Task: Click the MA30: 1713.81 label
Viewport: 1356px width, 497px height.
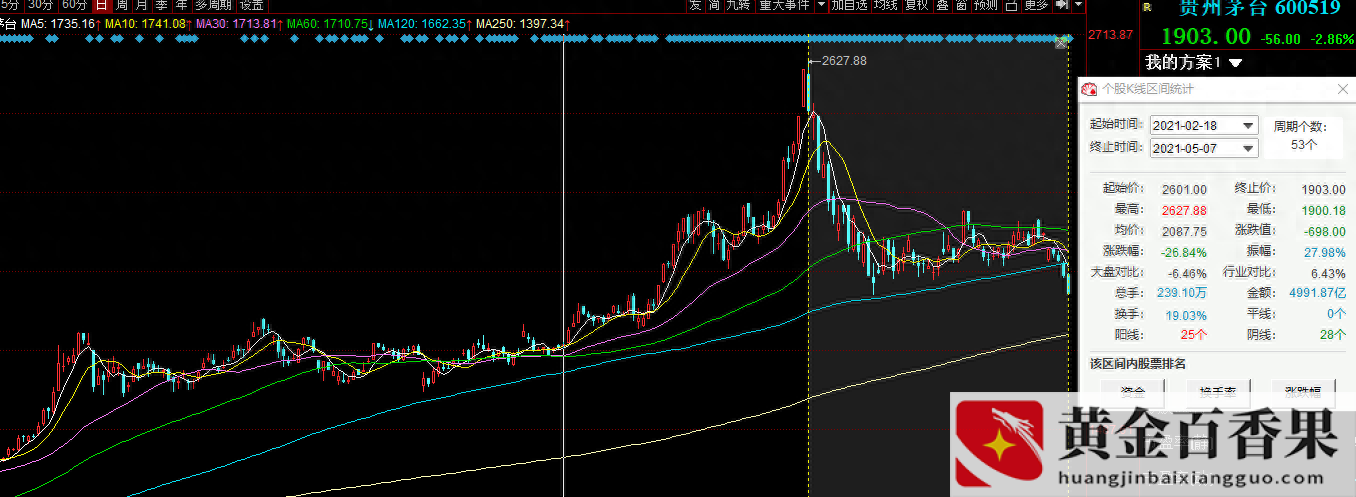Action: tap(236, 23)
